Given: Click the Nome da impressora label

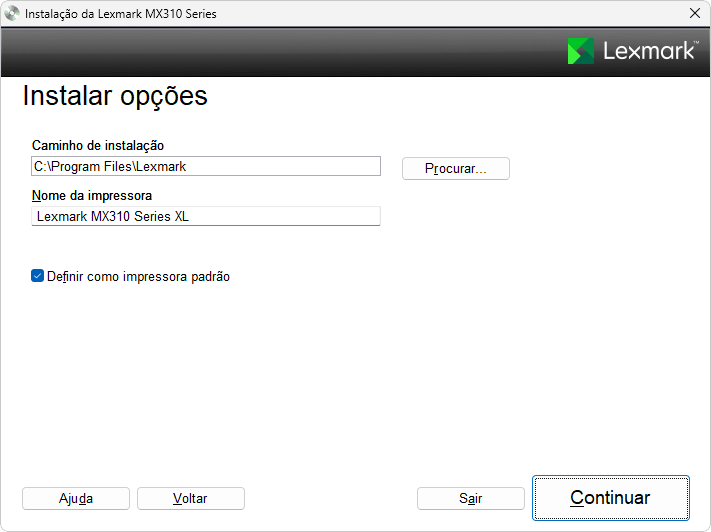Looking at the screenshot, I should [92, 195].
